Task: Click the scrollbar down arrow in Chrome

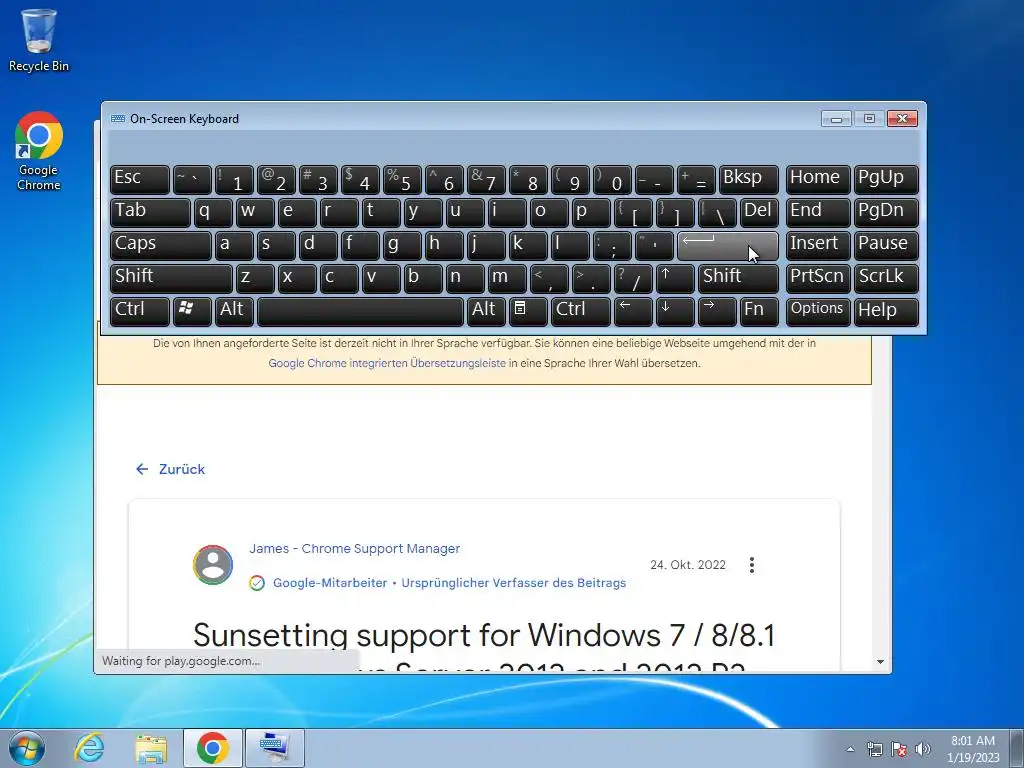Action: point(880,662)
